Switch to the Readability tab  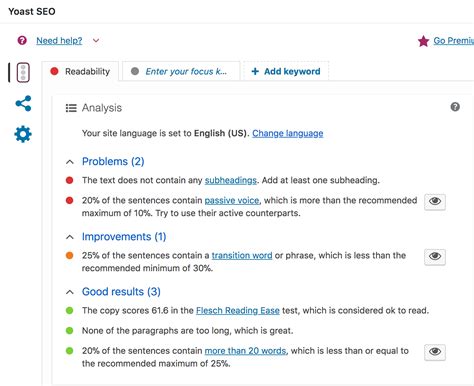point(80,71)
